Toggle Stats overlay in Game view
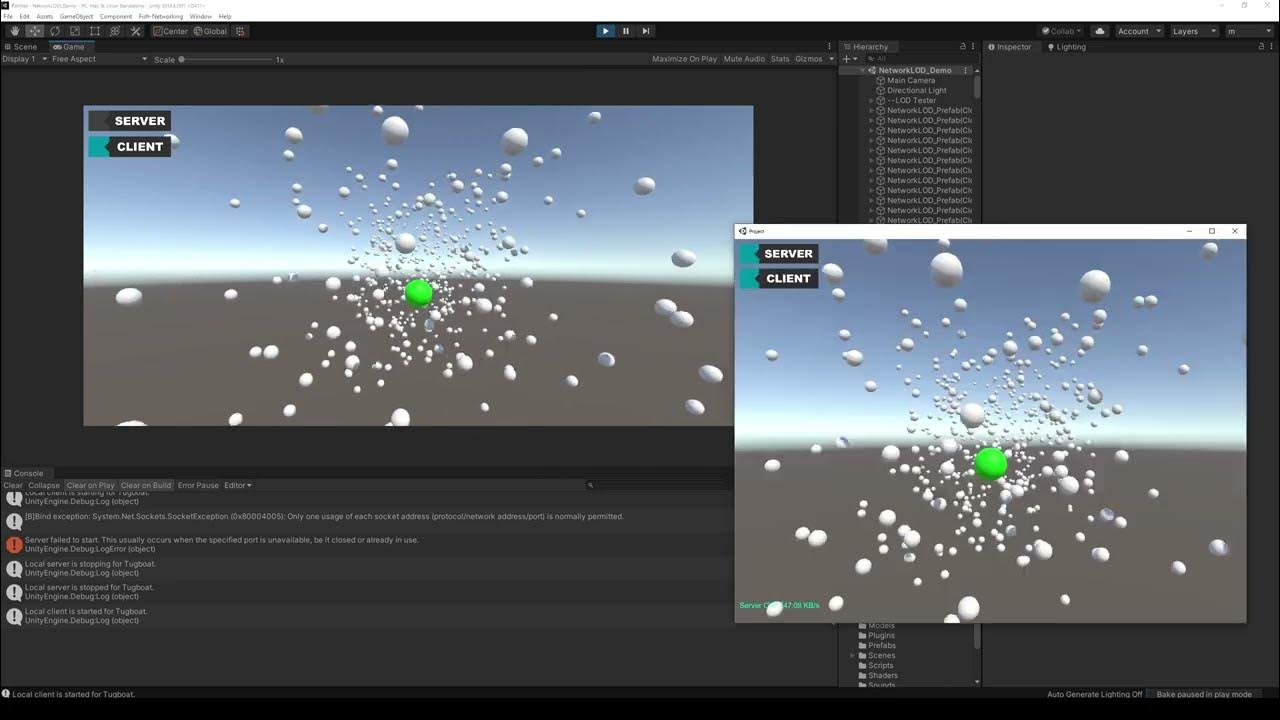This screenshot has height=720, width=1280. 780,59
